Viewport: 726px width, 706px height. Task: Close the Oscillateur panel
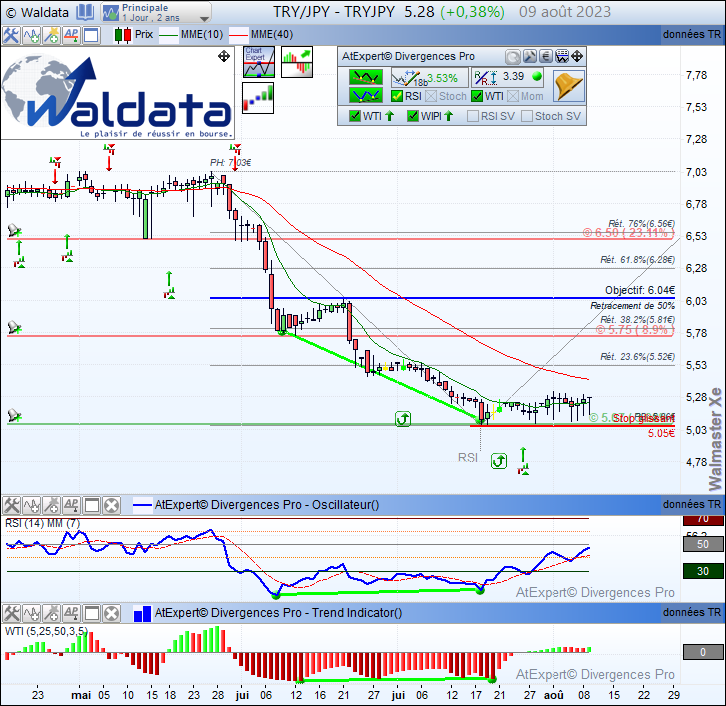[x=111, y=506]
